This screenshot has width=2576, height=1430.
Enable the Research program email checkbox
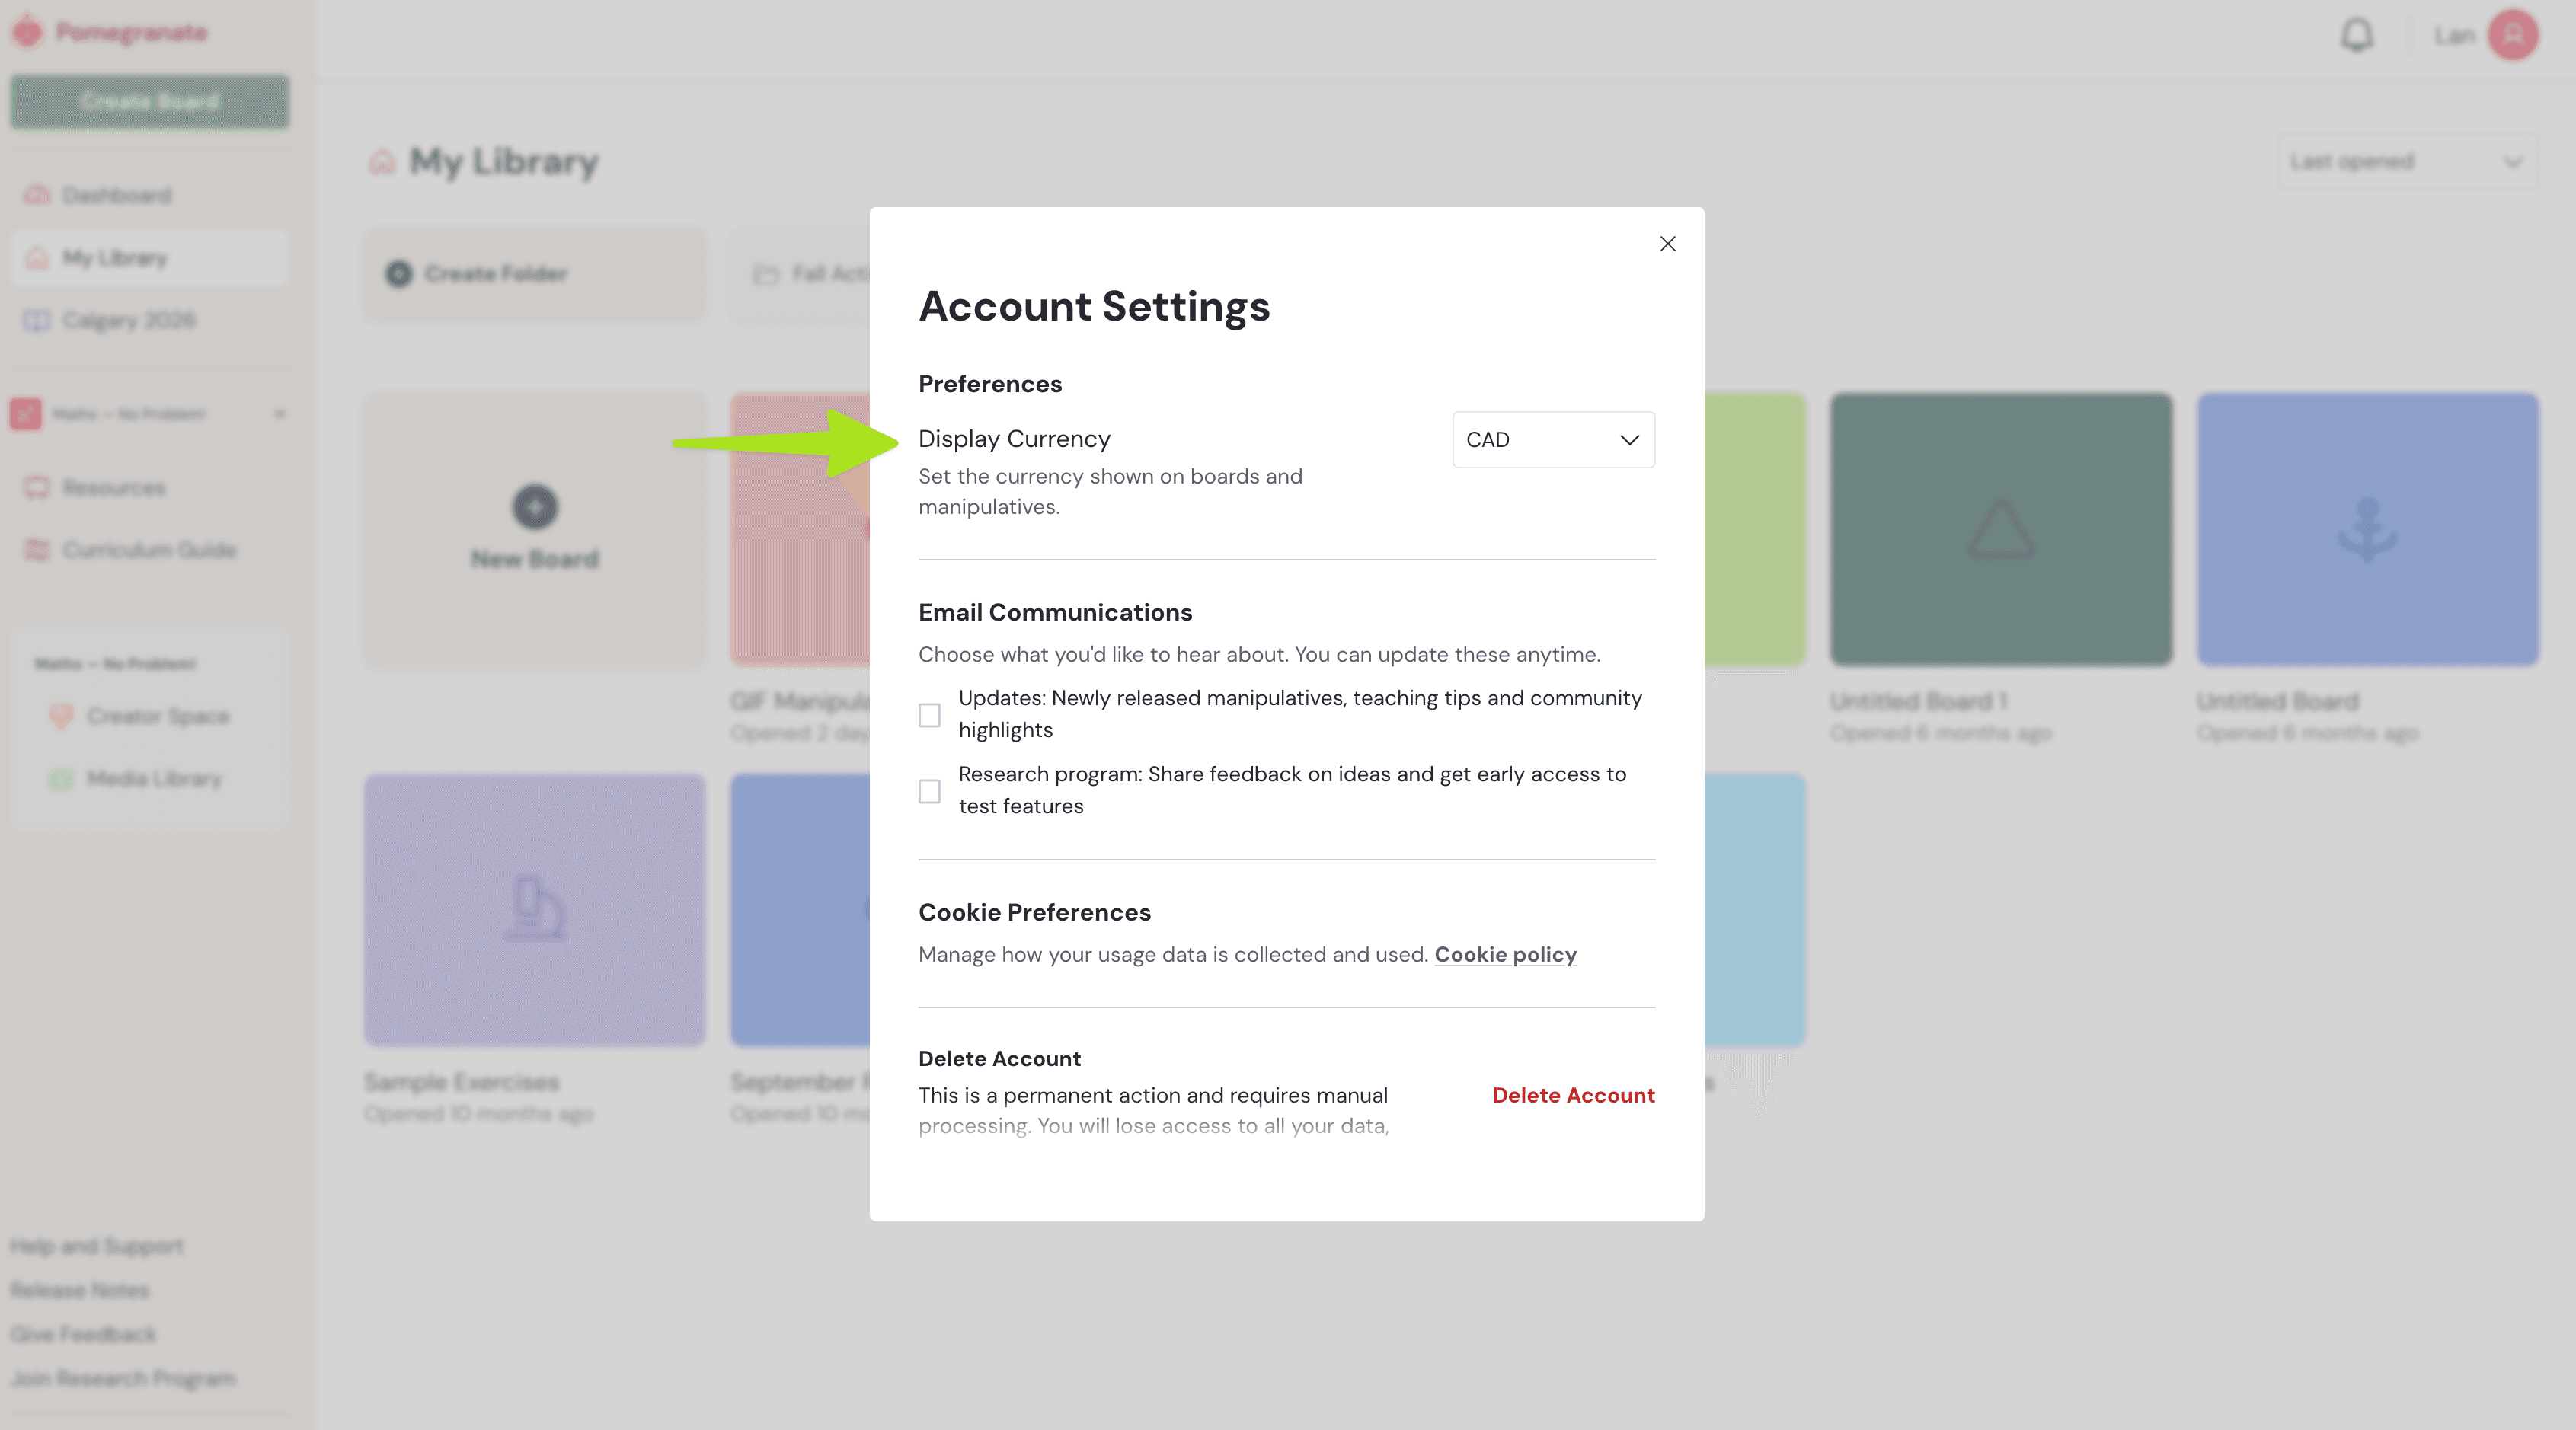929,791
